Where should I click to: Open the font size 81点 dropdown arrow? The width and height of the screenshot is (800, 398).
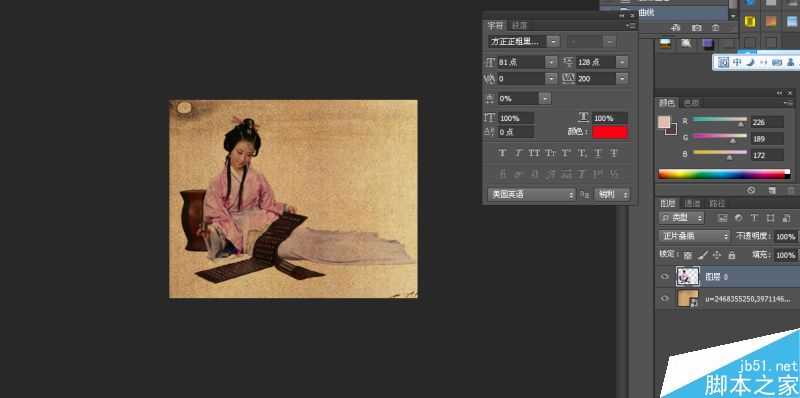pyautogui.click(x=551, y=62)
